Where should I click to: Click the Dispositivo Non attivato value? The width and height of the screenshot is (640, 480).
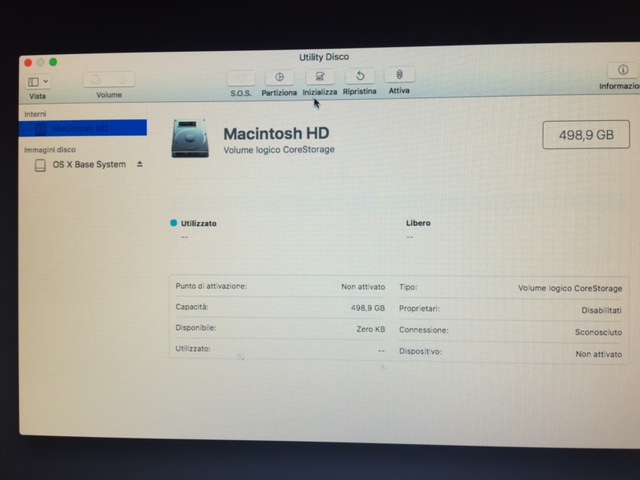(599, 354)
